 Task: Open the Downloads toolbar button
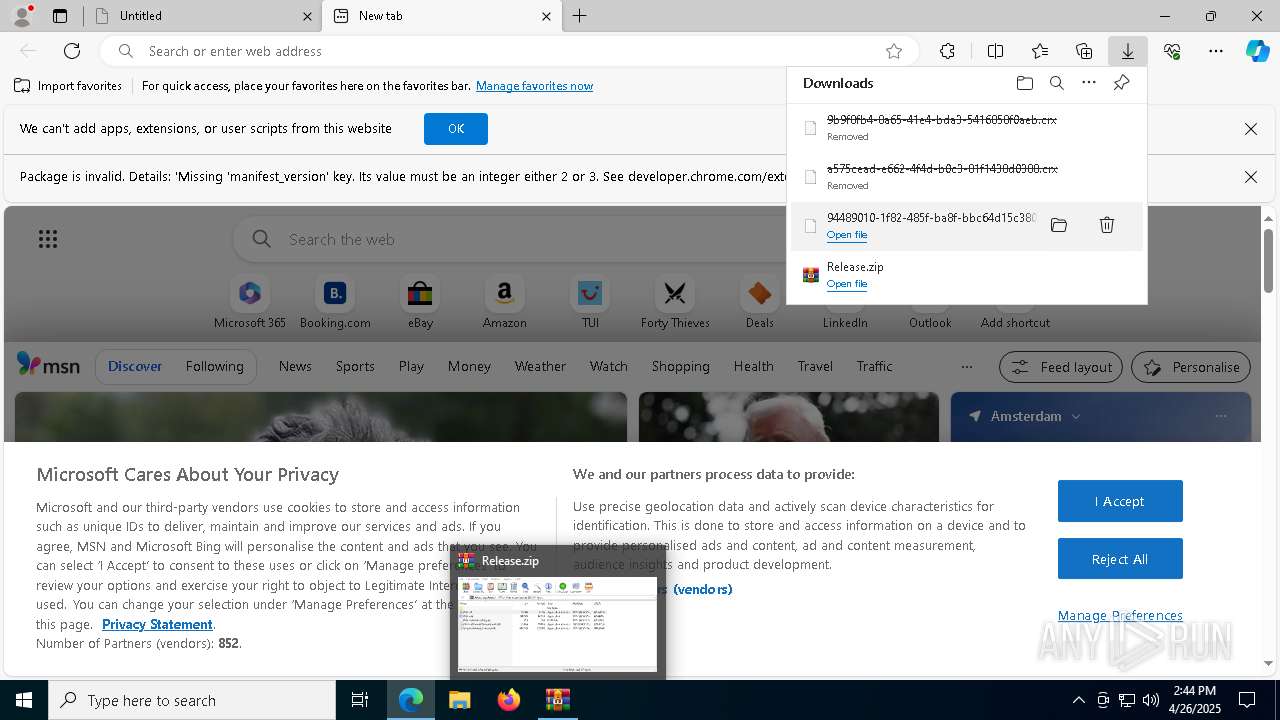click(1127, 51)
